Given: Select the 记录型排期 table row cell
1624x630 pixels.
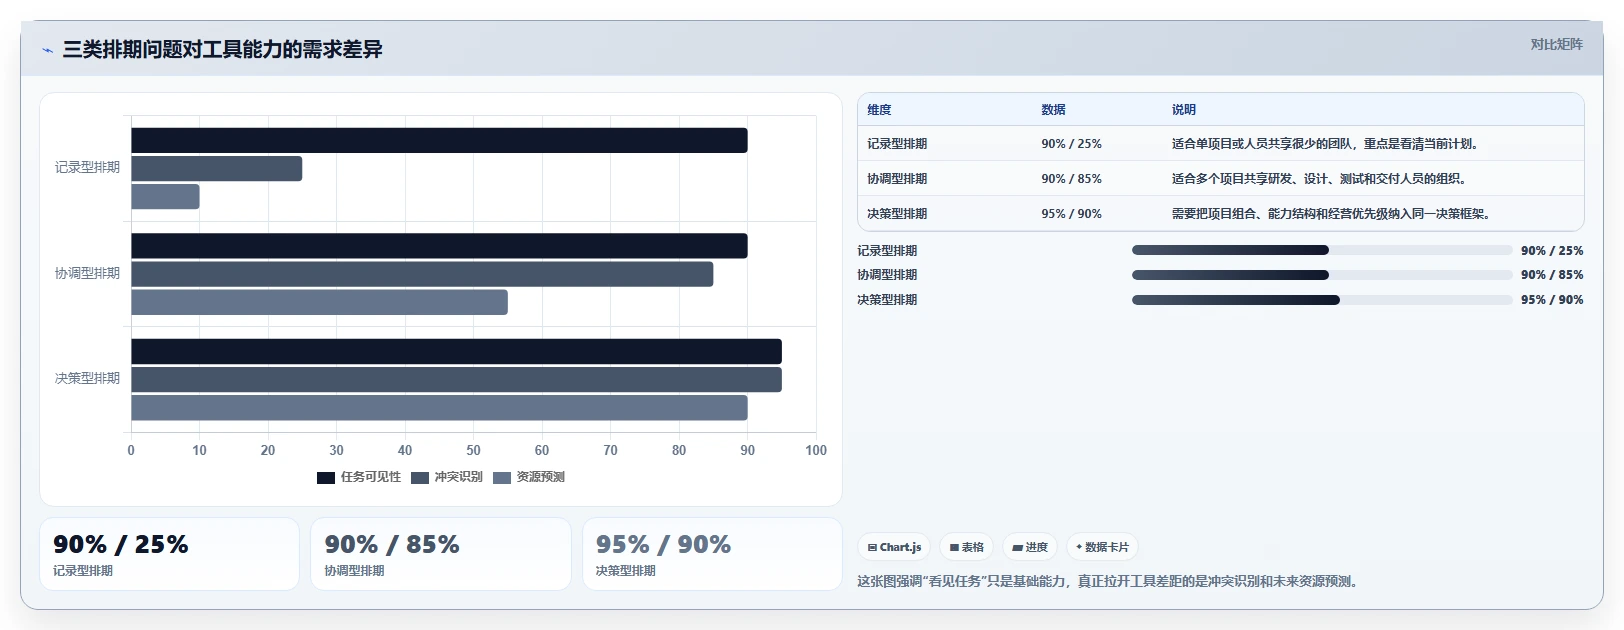Looking at the screenshot, I should (x=897, y=144).
